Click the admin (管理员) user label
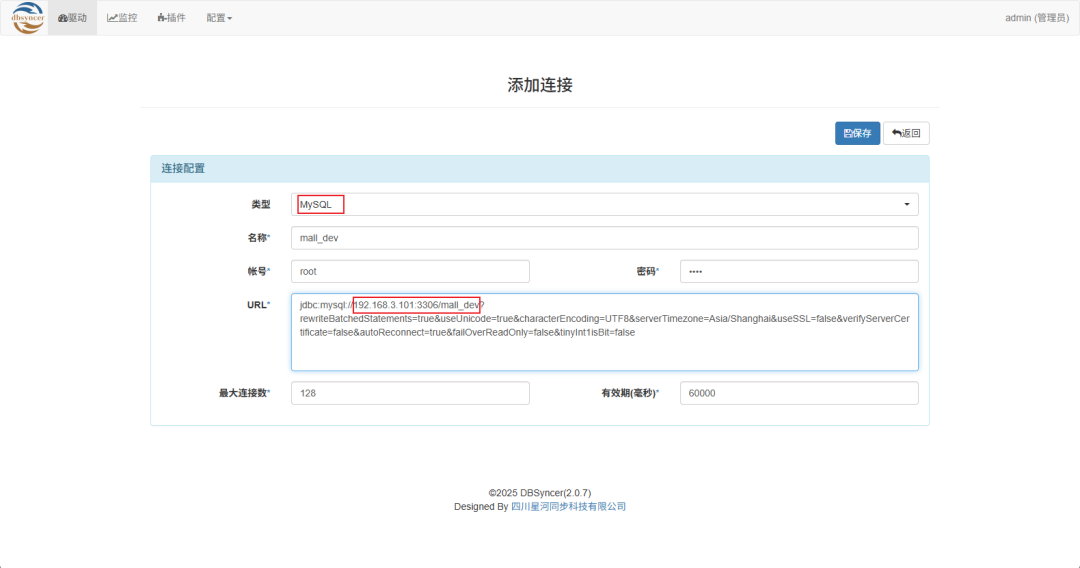The image size is (1080, 568). (x=1036, y=18)
